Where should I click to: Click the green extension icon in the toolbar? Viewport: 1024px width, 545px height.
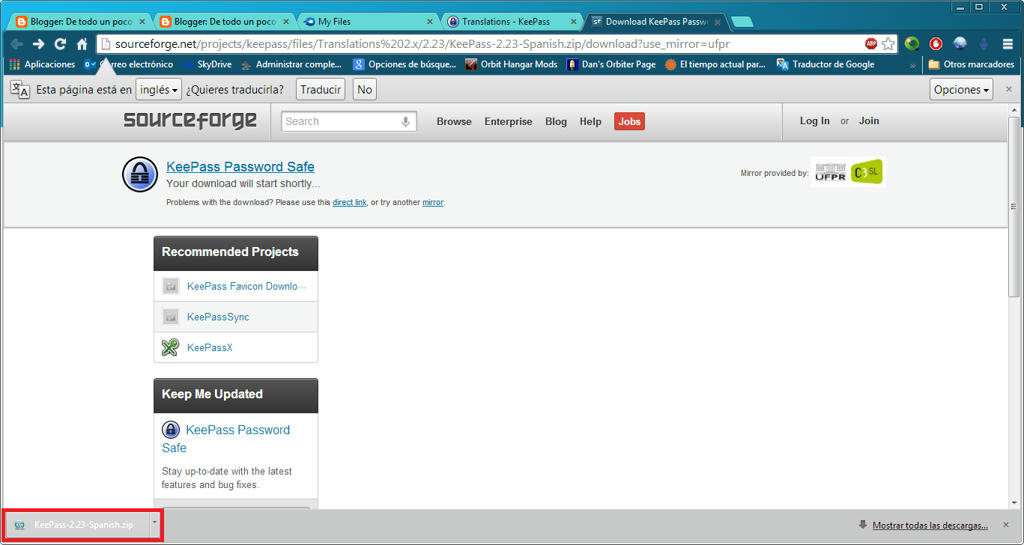tap(912, 44)
